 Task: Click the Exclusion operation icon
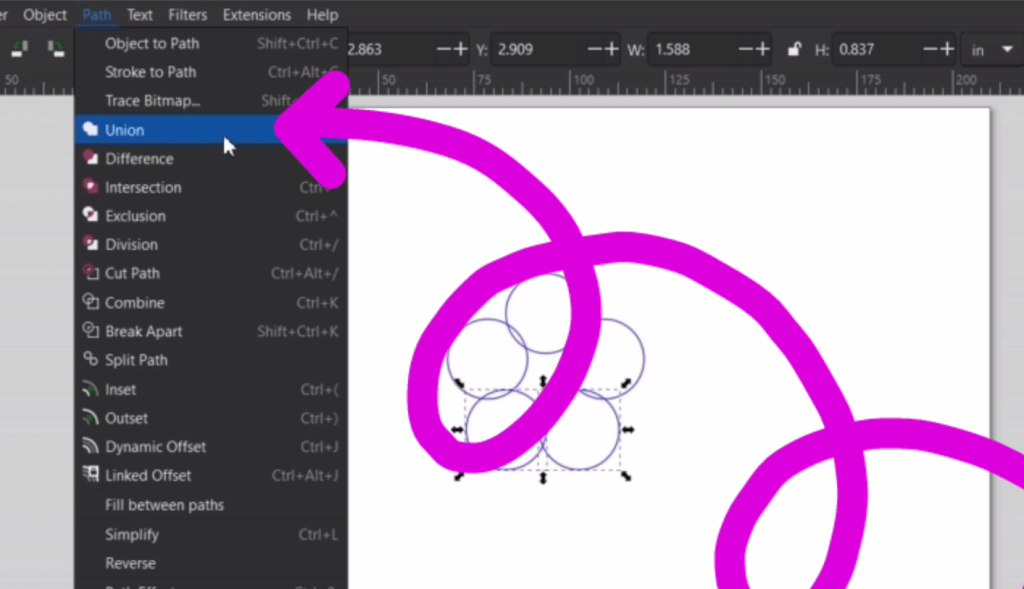pyautogui.click(x=90, y=215)
